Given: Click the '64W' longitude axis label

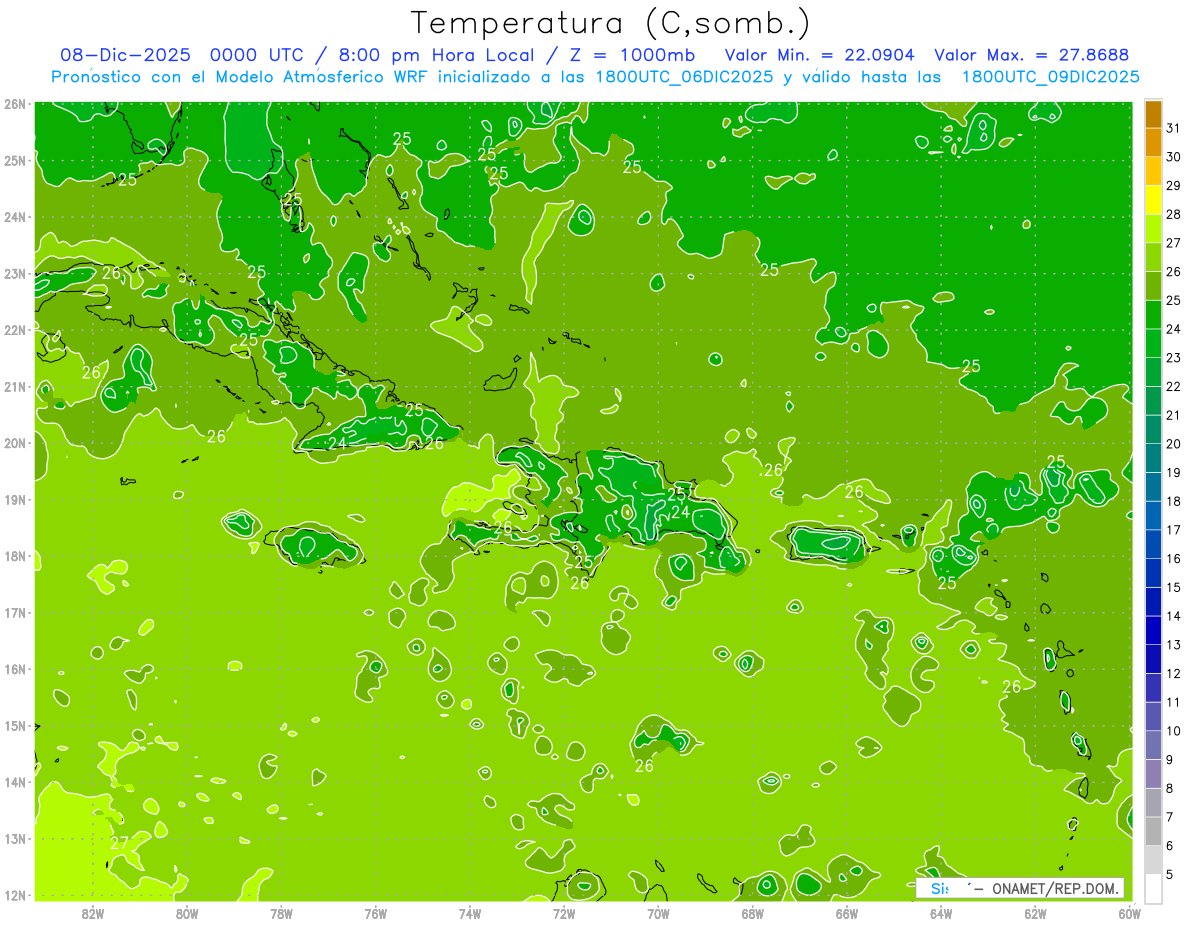Looking at the screenshot, I should click(941, 912).
